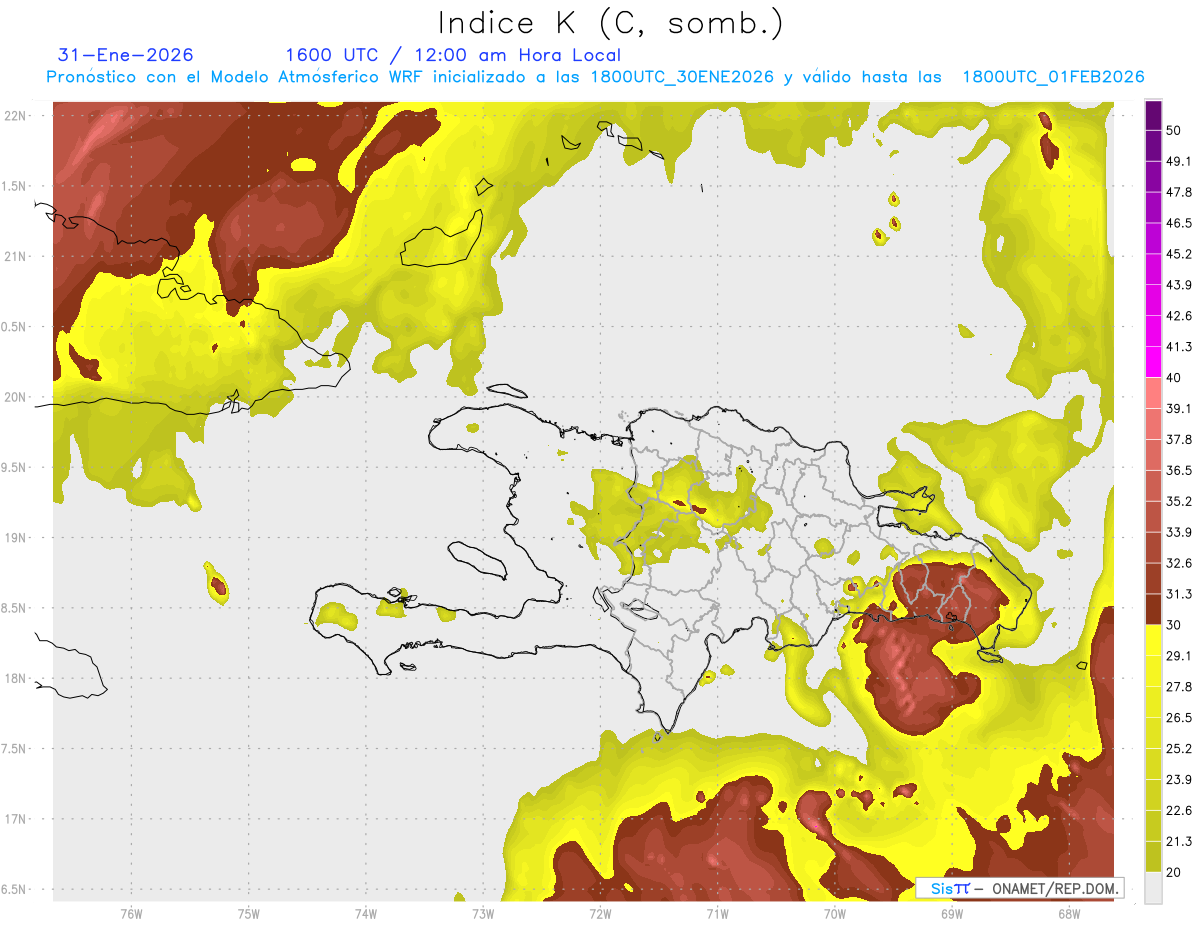This screenshot has height=927, width=1200.
Task: Click the "21.3" color bar label
Action: pyautogui.click(x=1178, y=841)
